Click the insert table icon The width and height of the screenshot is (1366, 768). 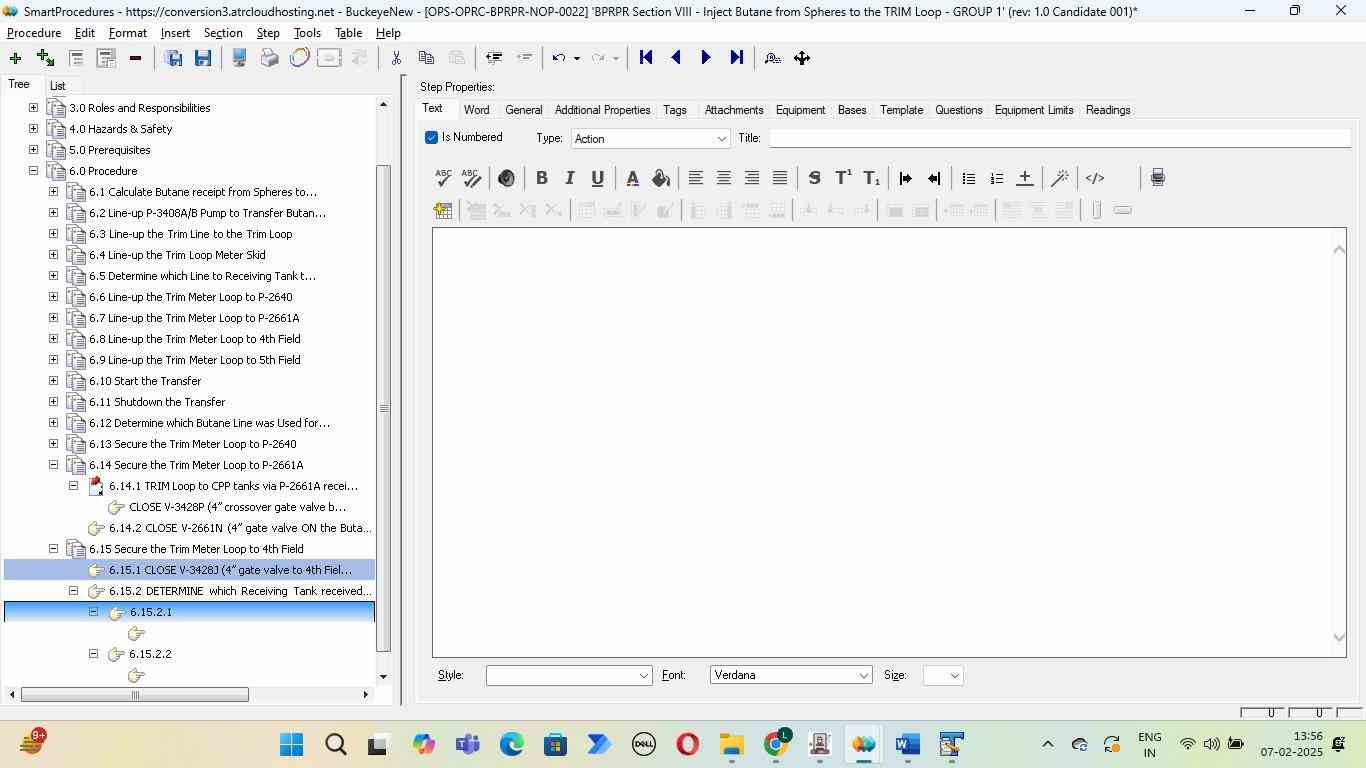pyautogui.click(x=443, y=210)
